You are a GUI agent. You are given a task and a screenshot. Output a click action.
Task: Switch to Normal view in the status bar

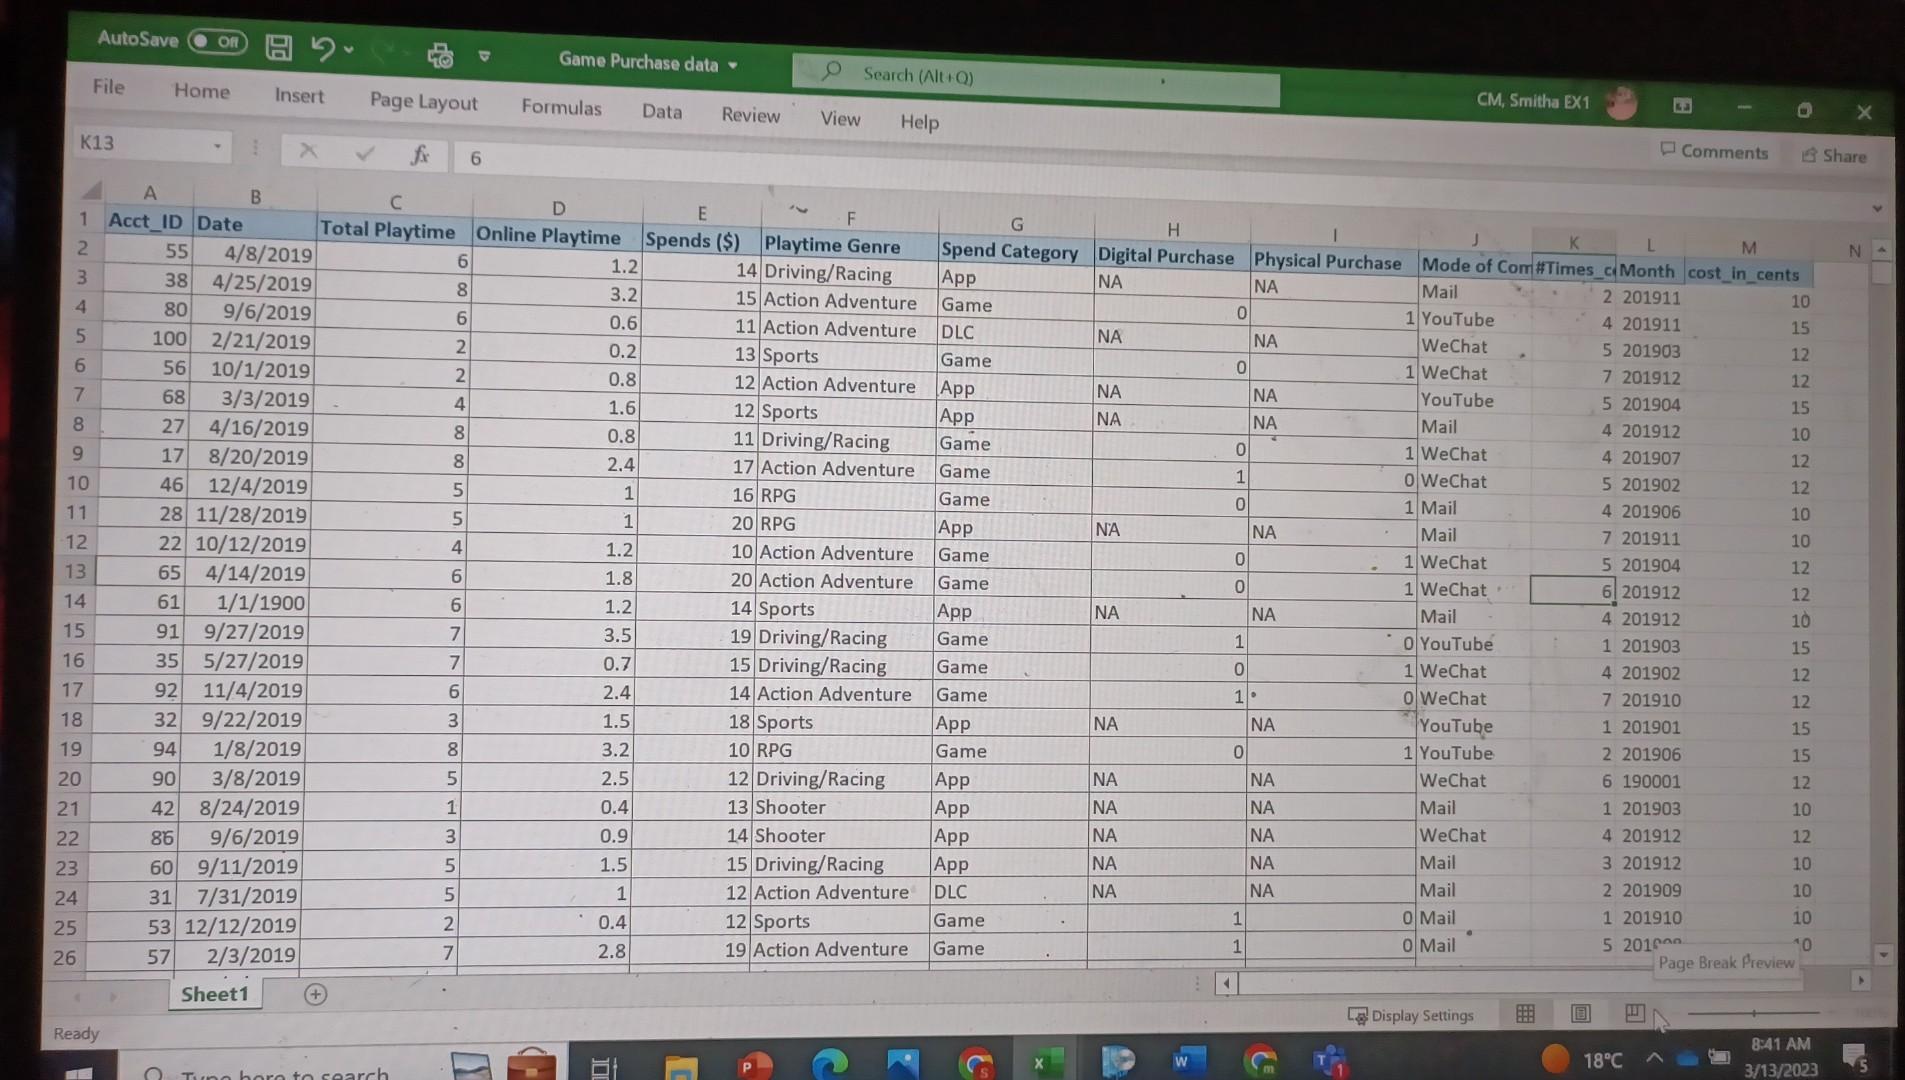click(x=1524, y=1014)
